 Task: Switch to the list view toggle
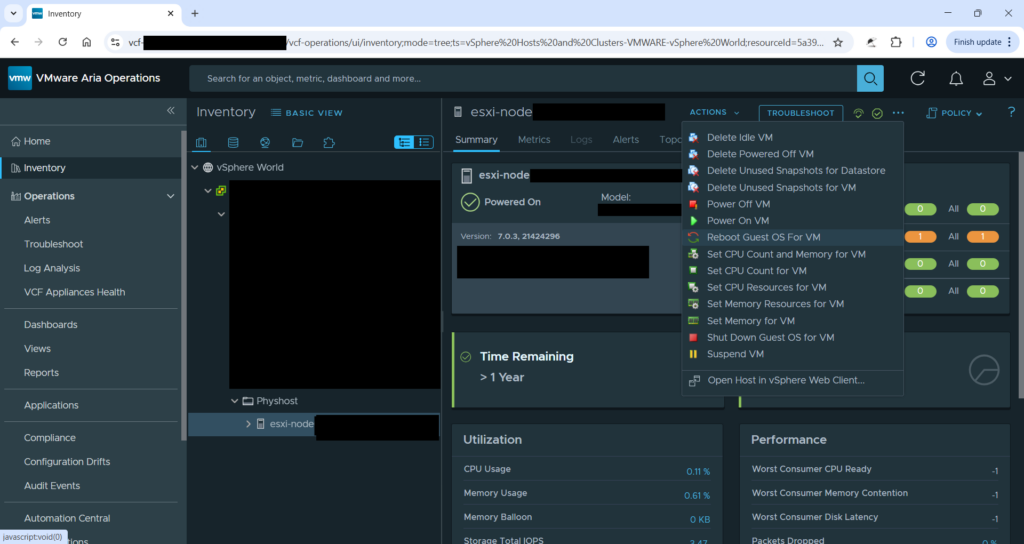(x=424, y=142)
